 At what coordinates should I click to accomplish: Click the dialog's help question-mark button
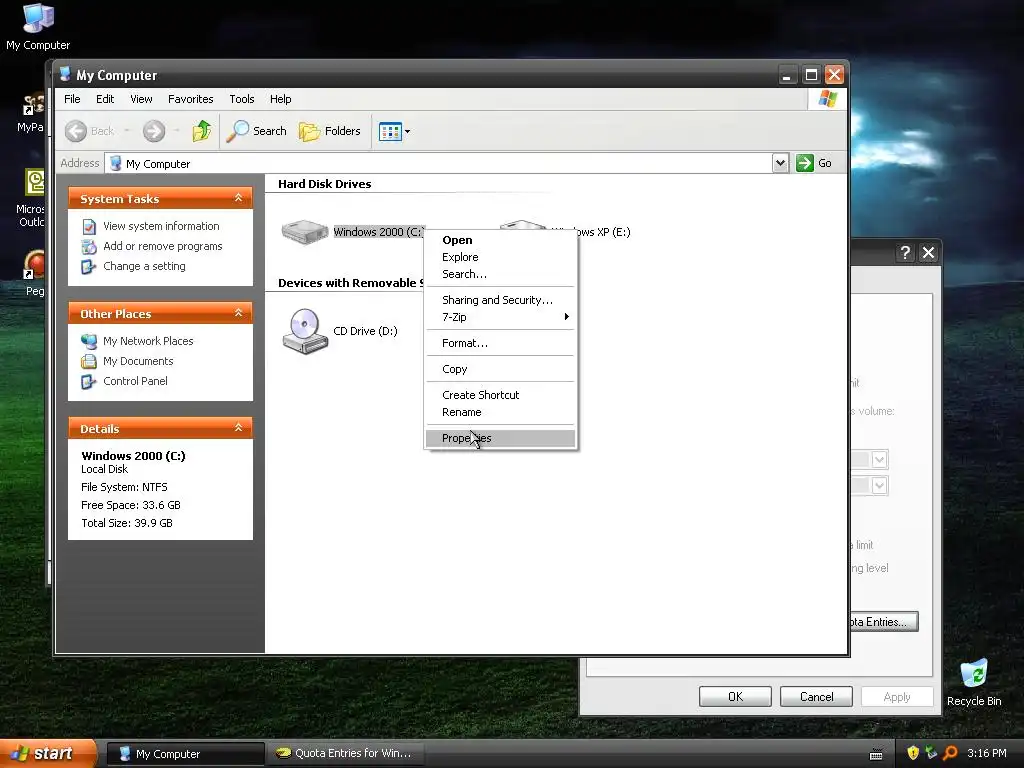(905, 253)
